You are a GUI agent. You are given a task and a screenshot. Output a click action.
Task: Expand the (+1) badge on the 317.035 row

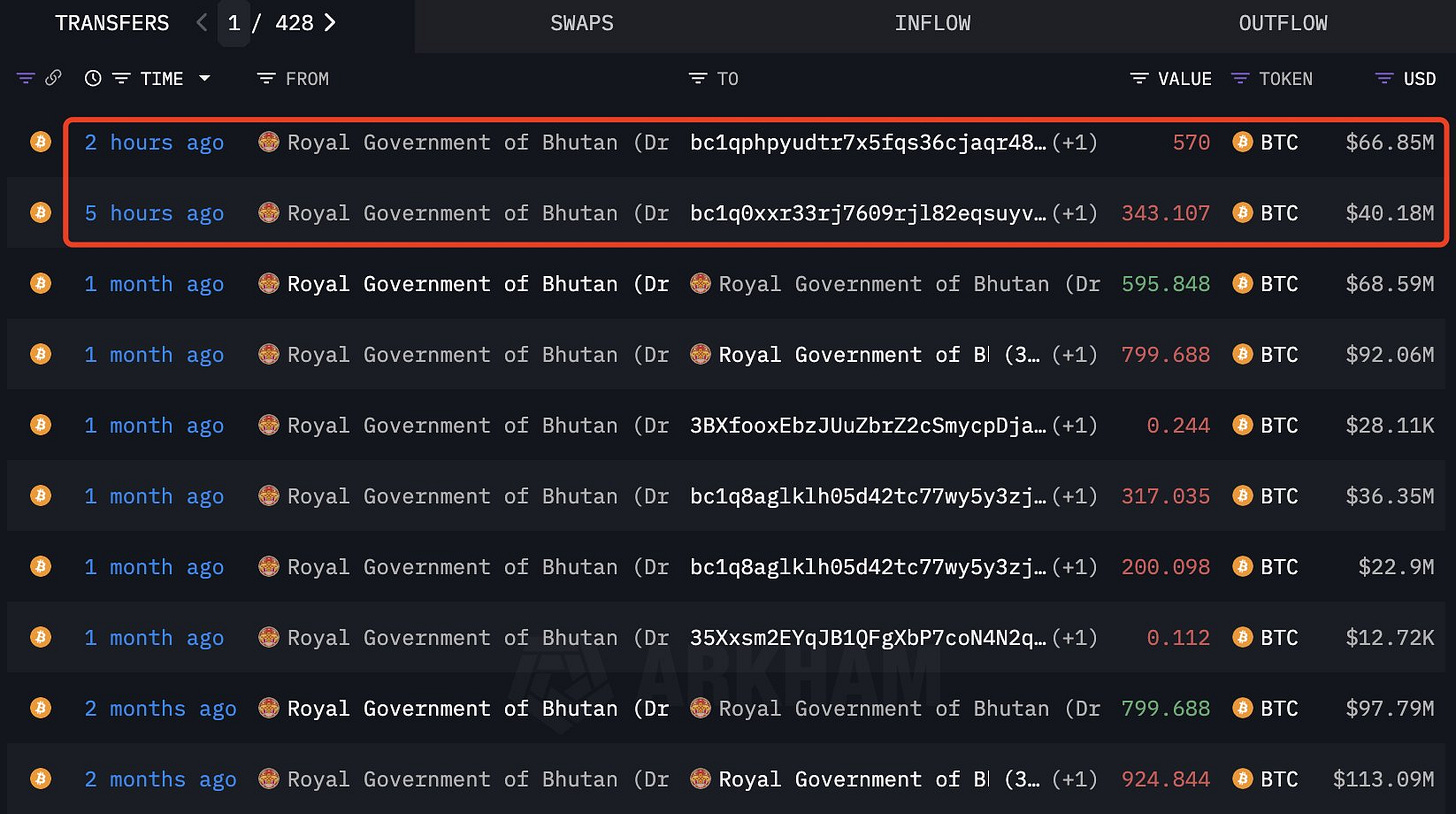tap(1075, 495)
